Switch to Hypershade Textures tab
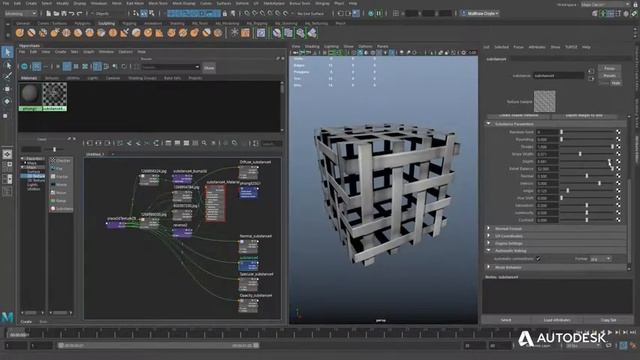The width and height of the screenshot is (640, 360). [x=52, y=78]
